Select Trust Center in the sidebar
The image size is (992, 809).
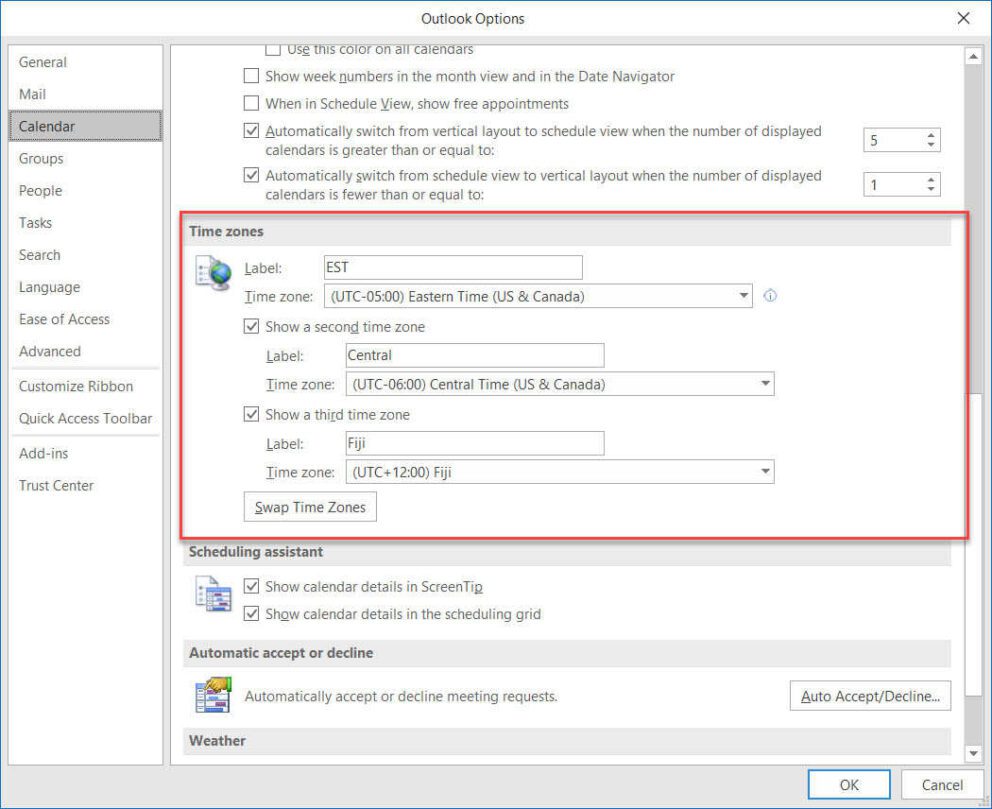pos(55,485)
